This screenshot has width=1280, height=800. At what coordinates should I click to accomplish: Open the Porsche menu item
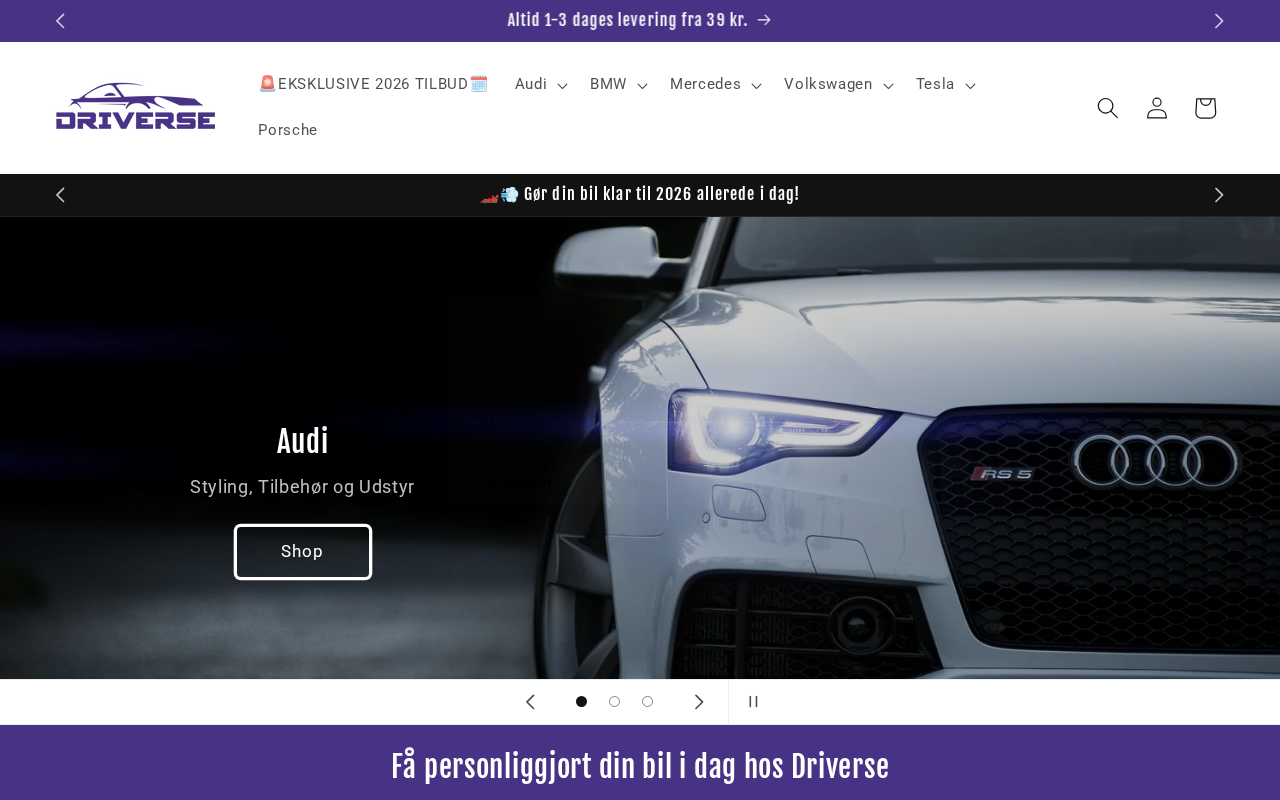pyautogui.click(x=288, y=131)
